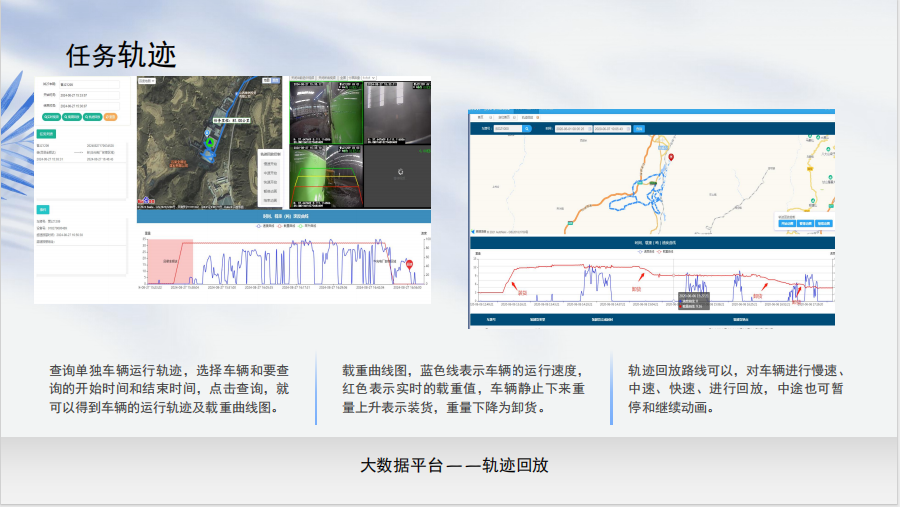
Task: Click the red shaded loading region on the left chart
Action: point(167,261)
